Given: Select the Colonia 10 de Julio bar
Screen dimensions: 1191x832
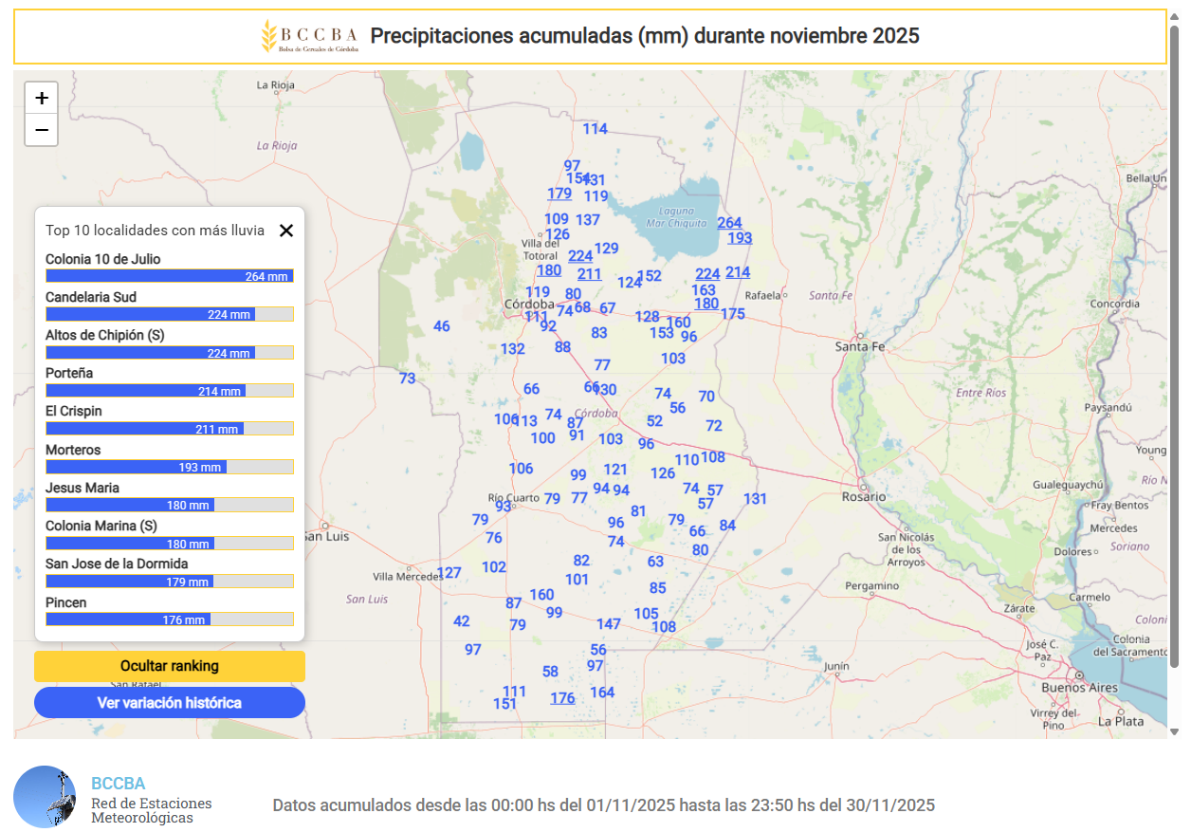Looking at the screenshot, I should (169, 276).
